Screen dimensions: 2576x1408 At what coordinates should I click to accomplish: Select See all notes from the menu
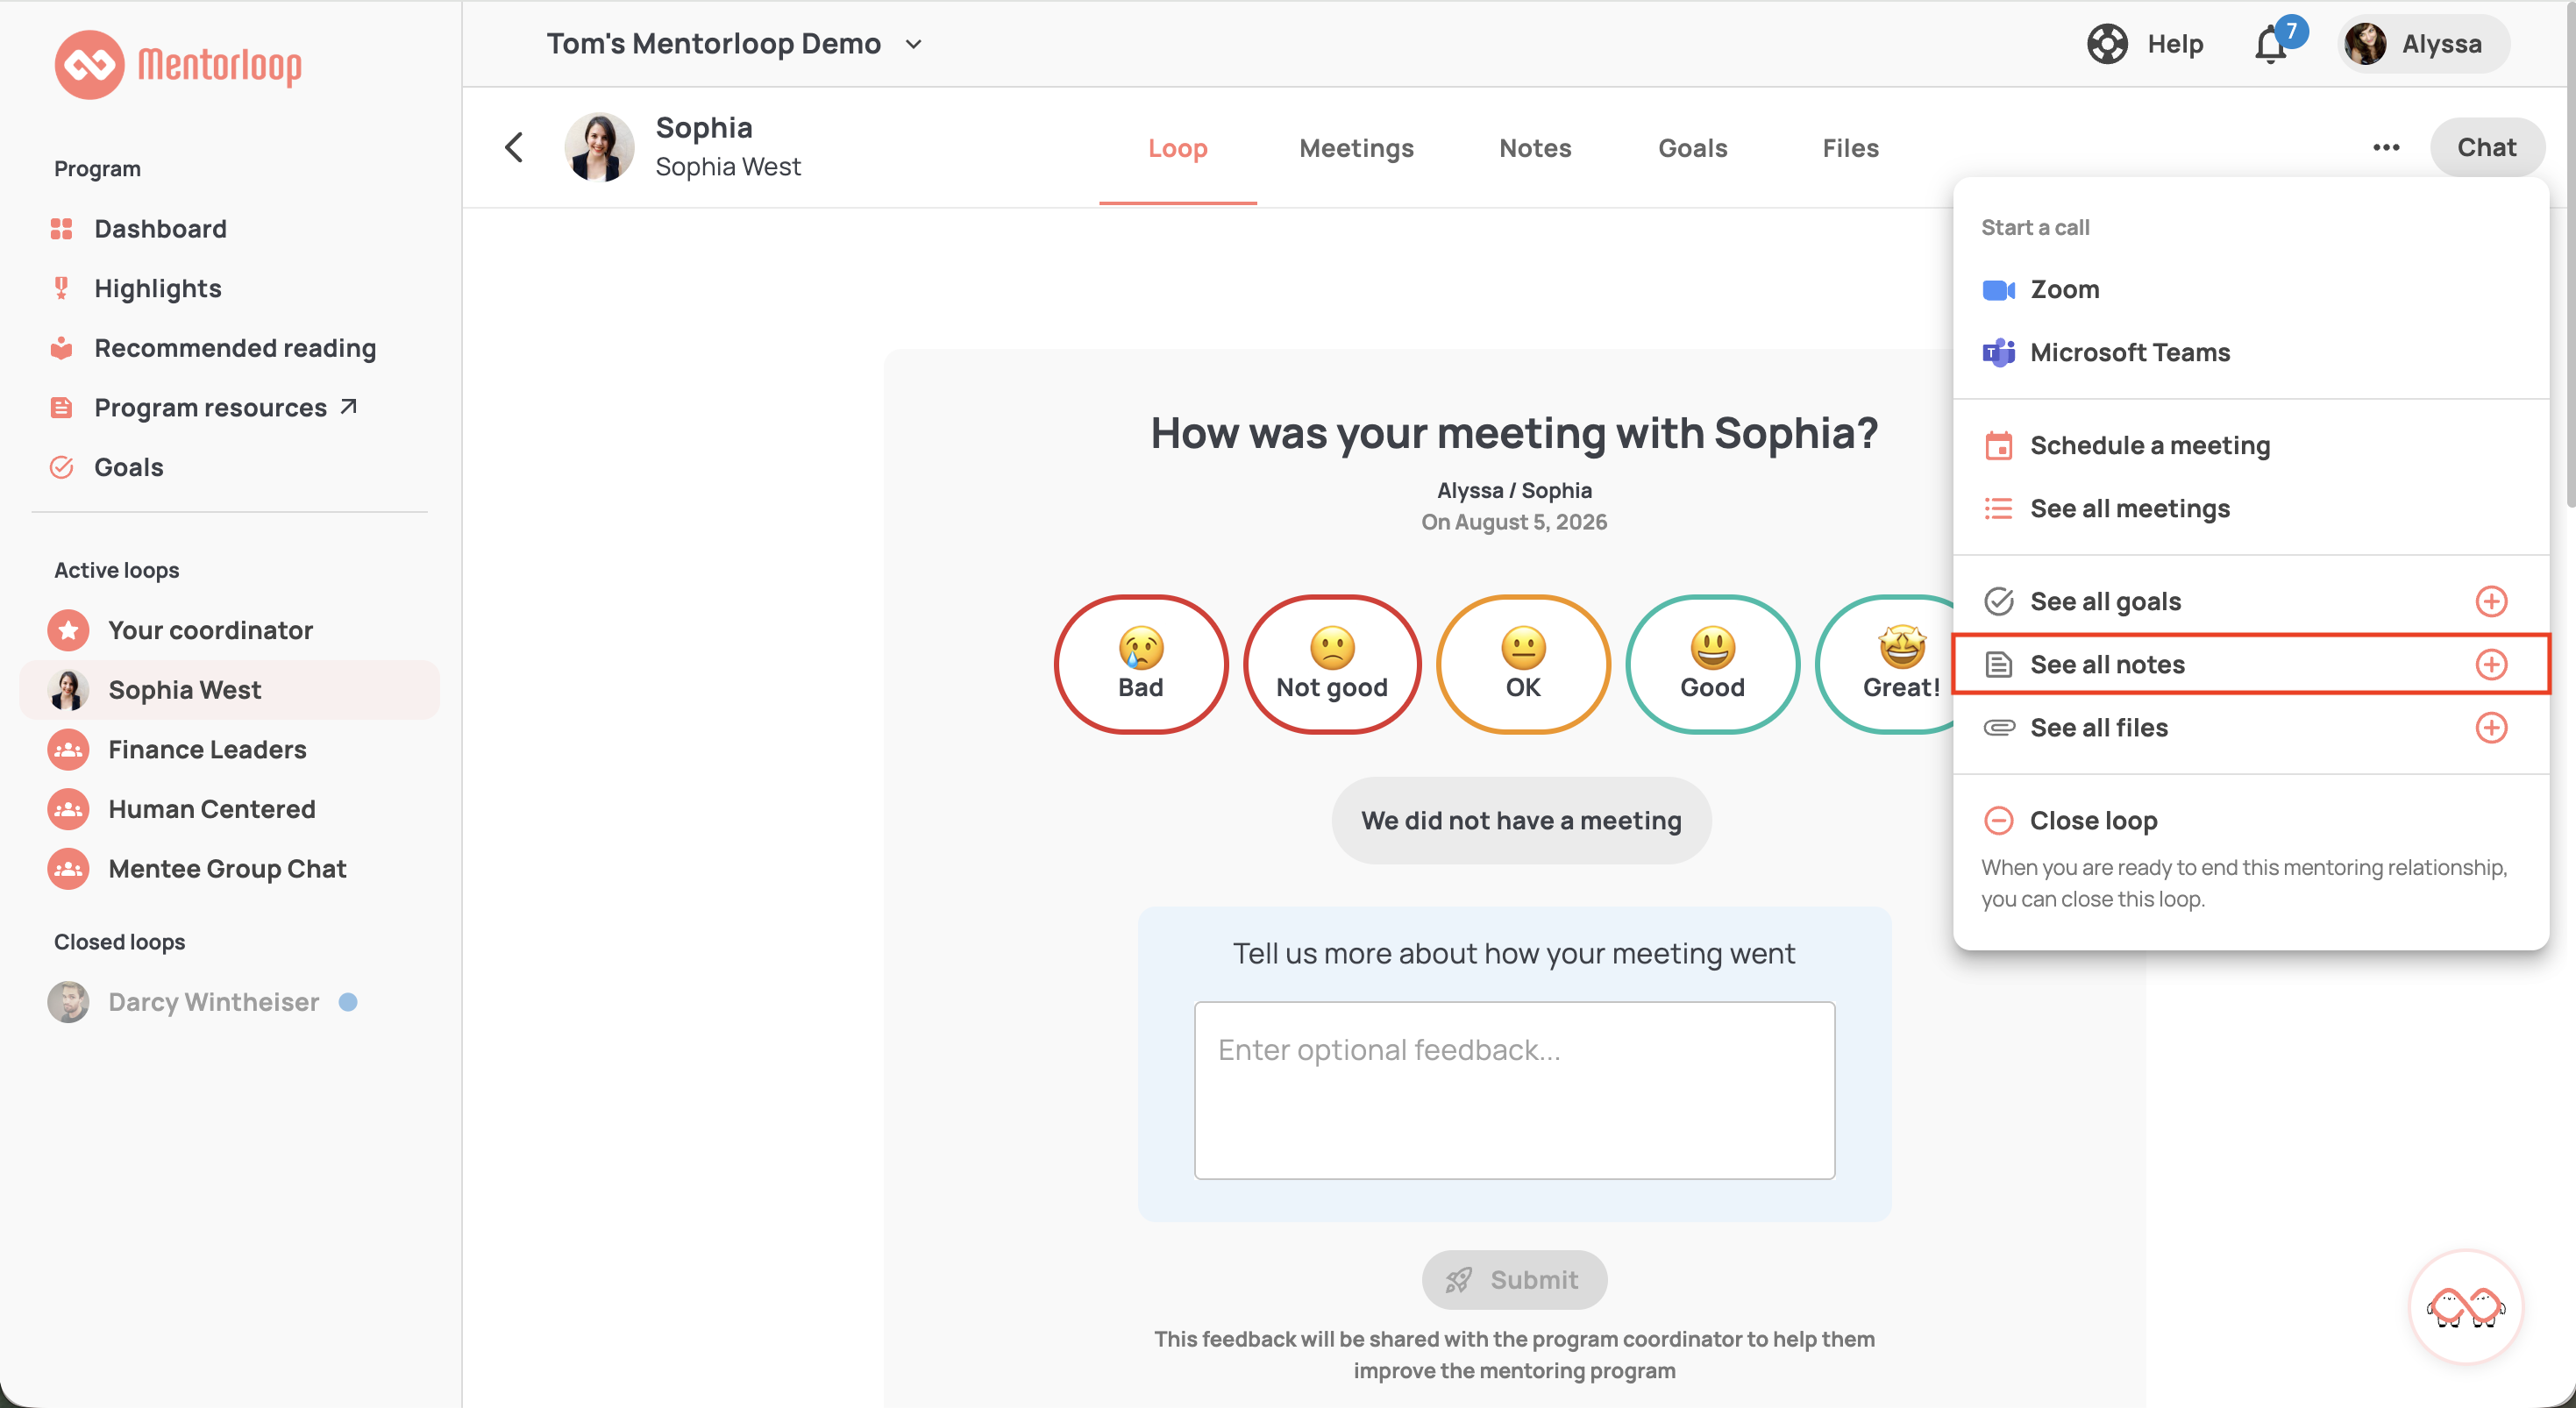tap(2251, 665)
